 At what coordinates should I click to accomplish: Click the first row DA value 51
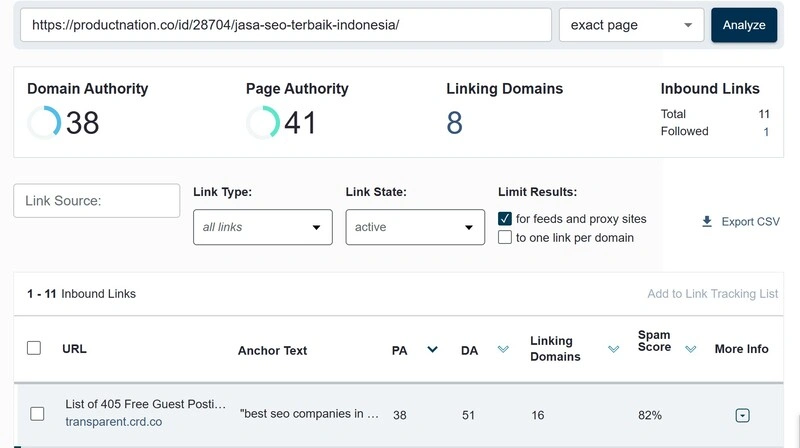(468, 415)
